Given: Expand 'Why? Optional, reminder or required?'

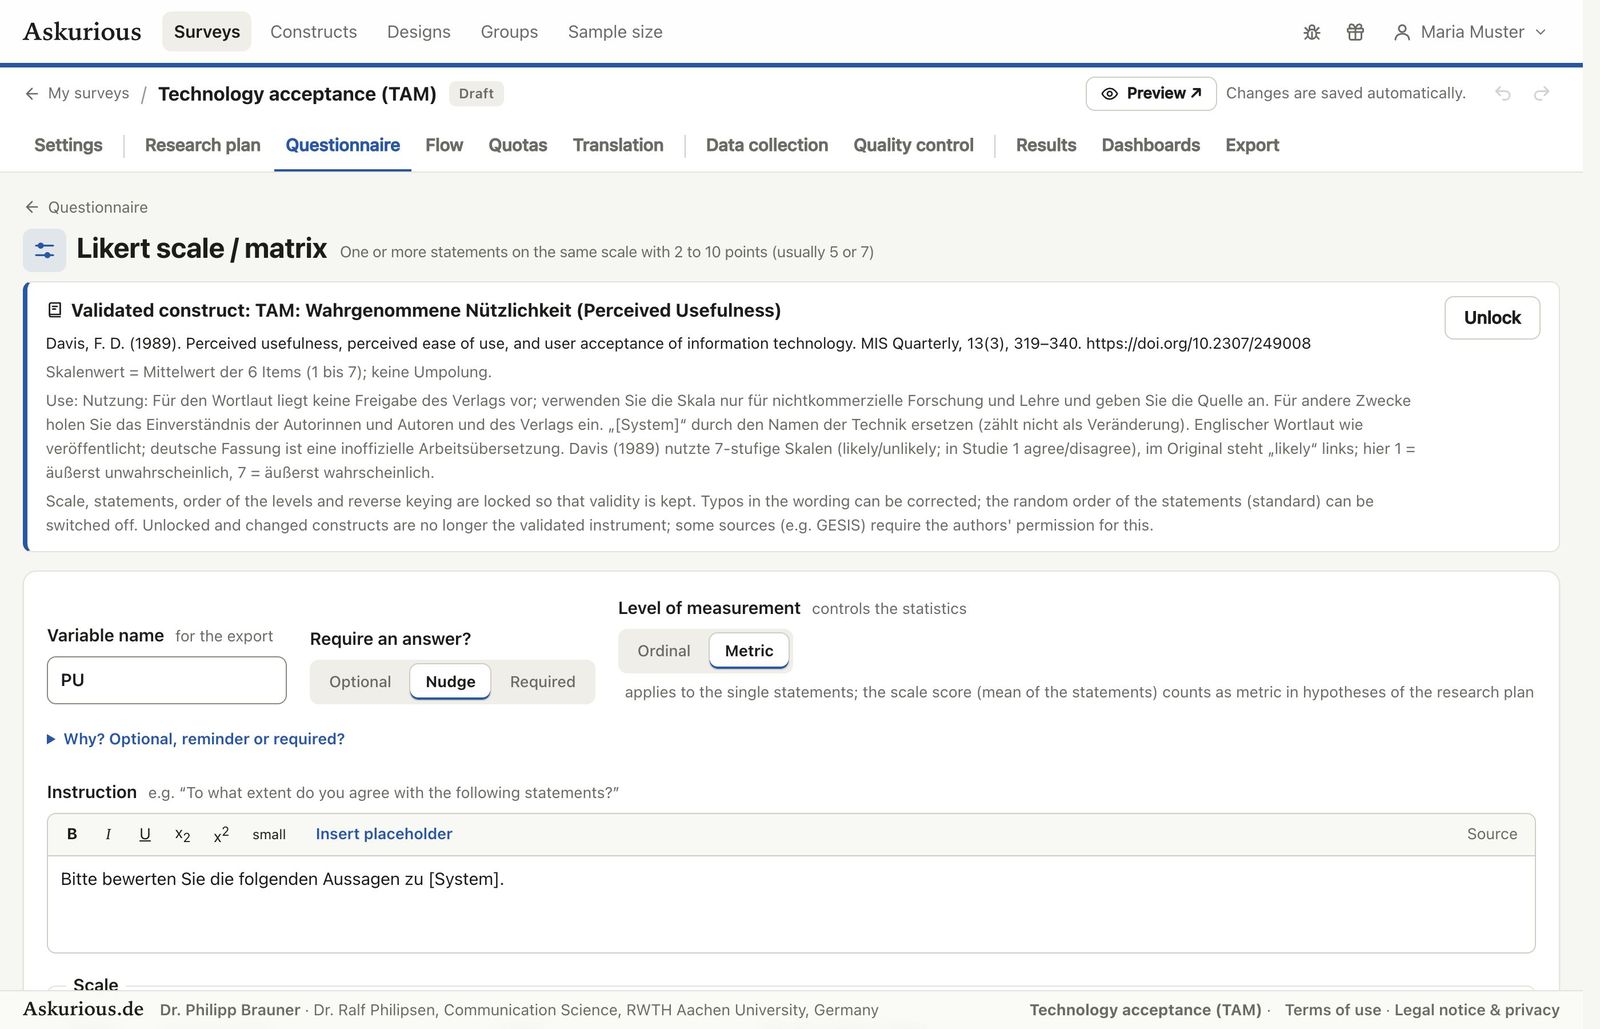Looking at the screenshot, I should 196,739.
